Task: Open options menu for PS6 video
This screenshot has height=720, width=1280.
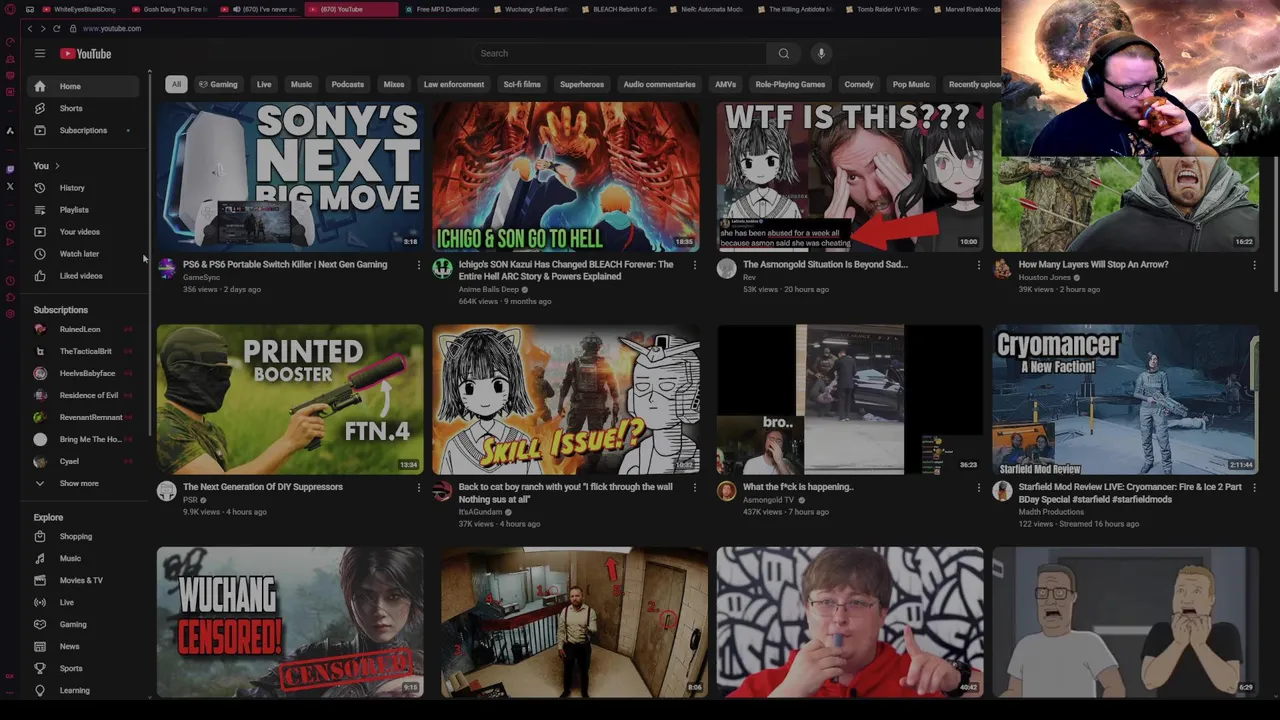Action: [x=419, y=265]
